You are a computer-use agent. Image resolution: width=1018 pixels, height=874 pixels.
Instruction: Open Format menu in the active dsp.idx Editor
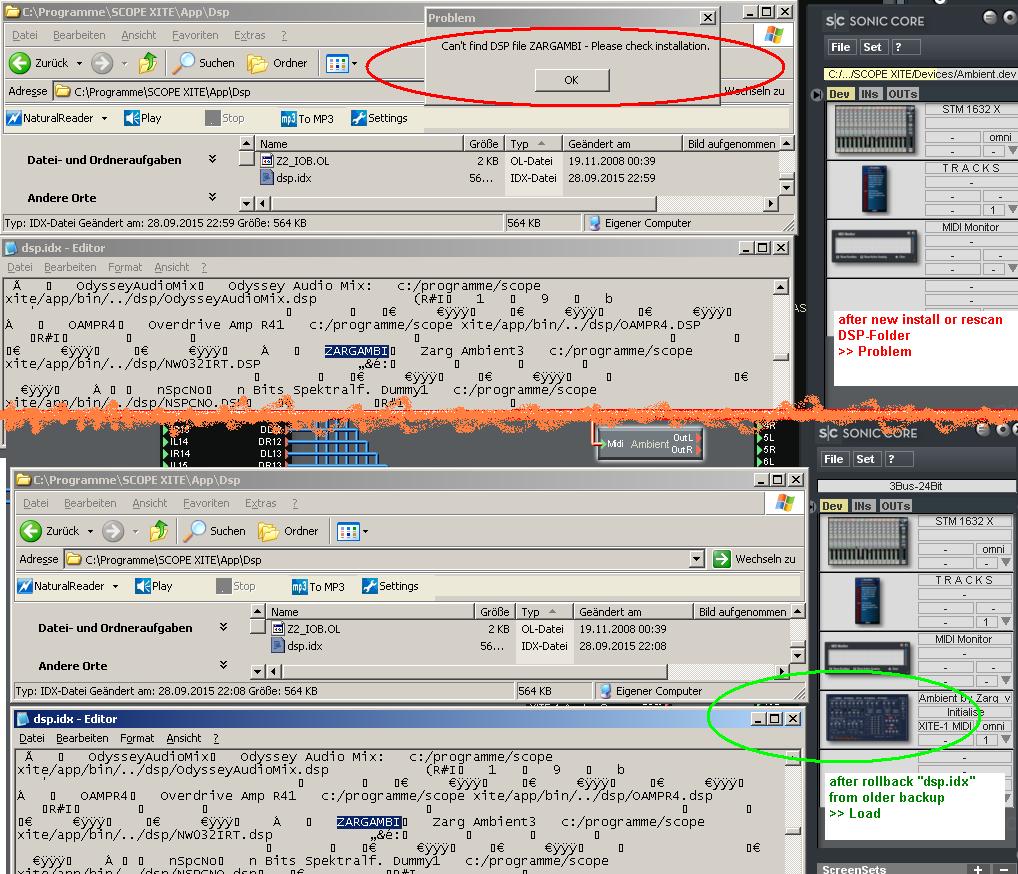(x=137, y=738)
